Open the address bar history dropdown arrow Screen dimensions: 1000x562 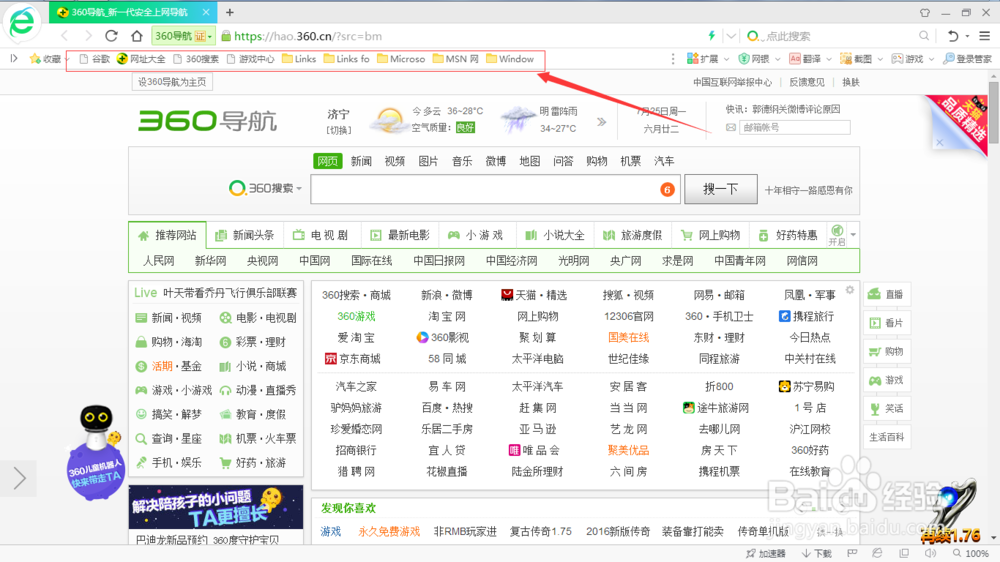[732, 36]
